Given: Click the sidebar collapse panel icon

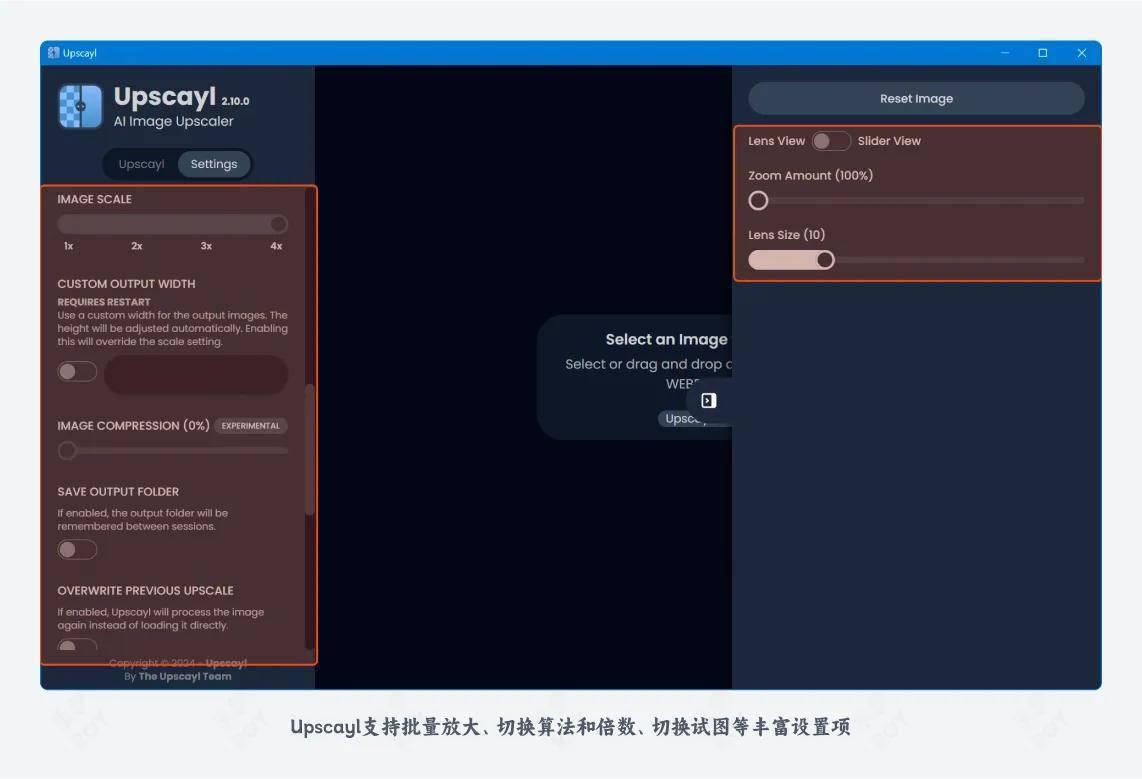Looking at the screenshot, I should tap(709, 400).
